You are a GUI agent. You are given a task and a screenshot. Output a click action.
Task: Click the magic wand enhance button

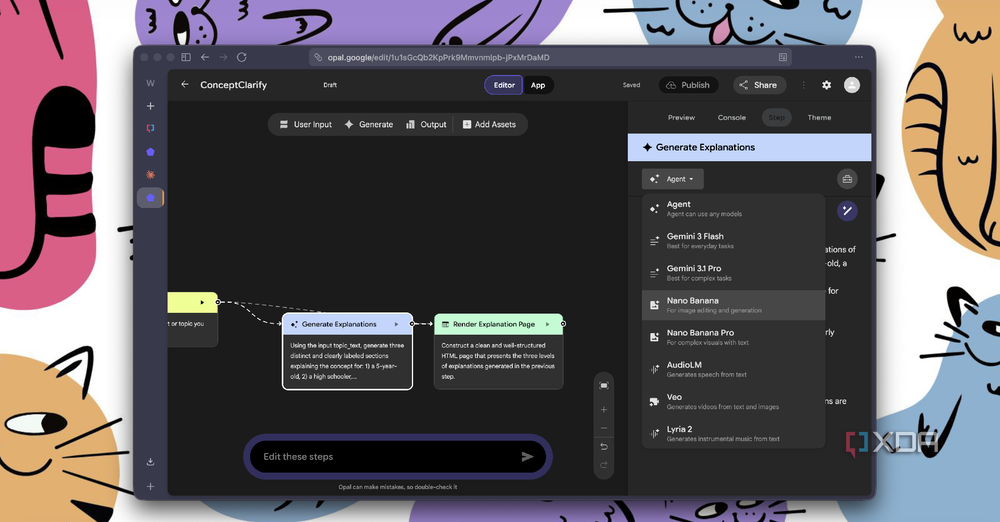847,211
